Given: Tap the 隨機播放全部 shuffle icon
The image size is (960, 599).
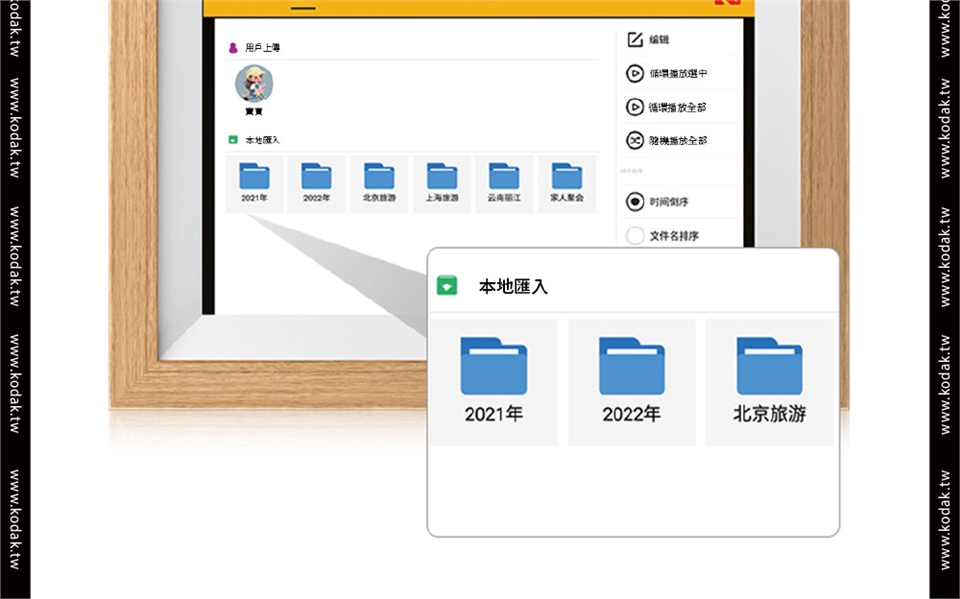Looking at the screenshot, I should [x=634, y=140].
